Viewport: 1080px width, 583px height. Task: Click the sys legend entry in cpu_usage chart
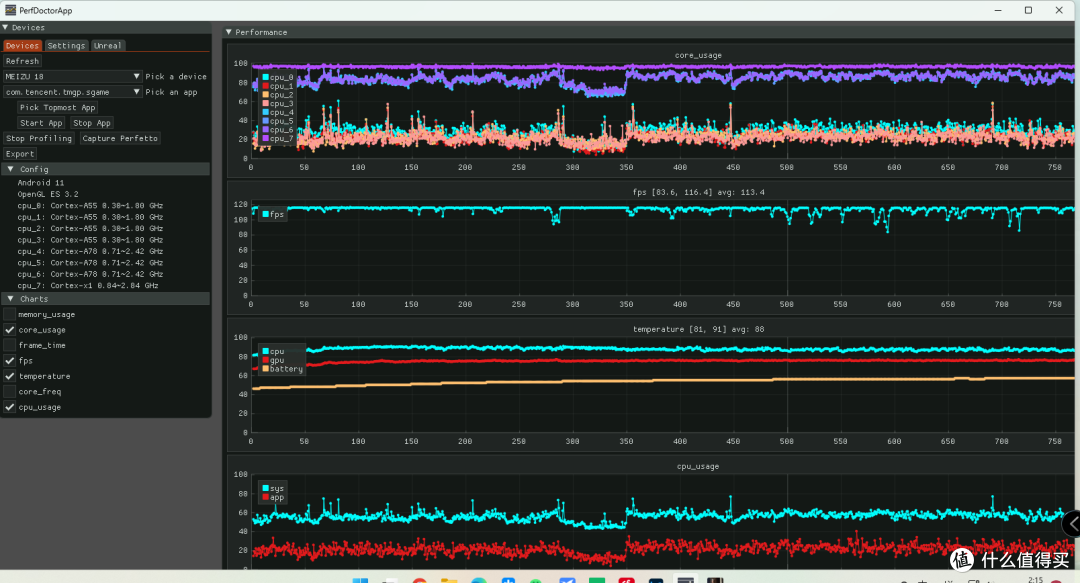pos(273,489)
